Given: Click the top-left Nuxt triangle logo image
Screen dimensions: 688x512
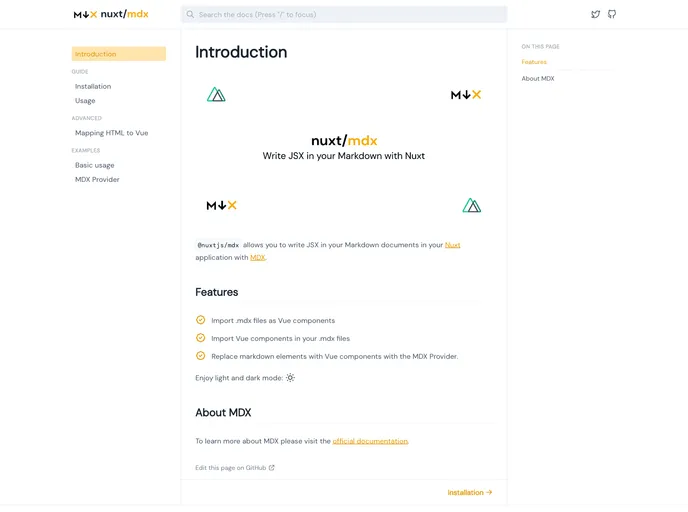Looking at the screenshot, I should [x=216, y=94].
